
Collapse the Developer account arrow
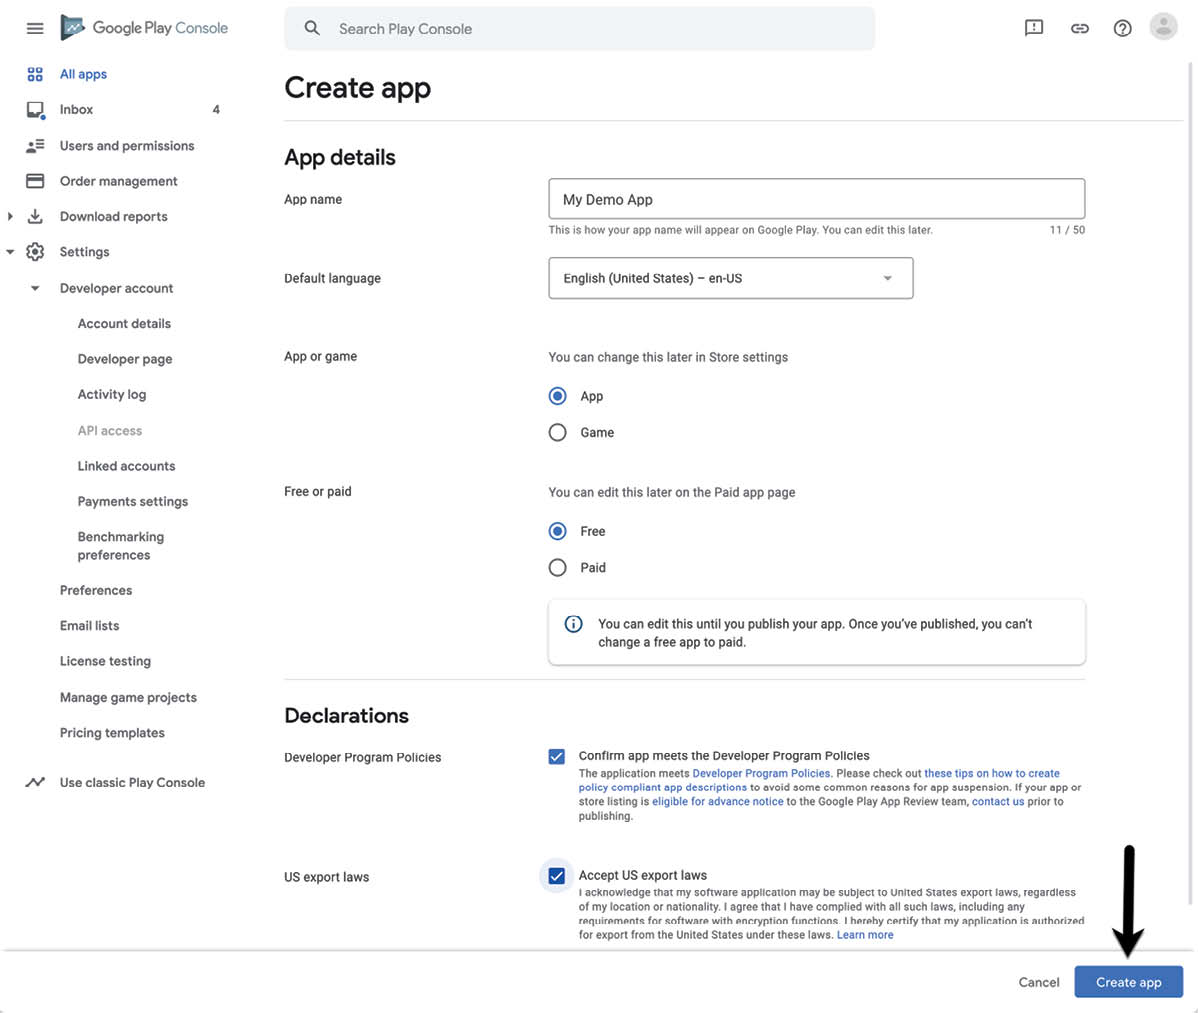point(35,288)
